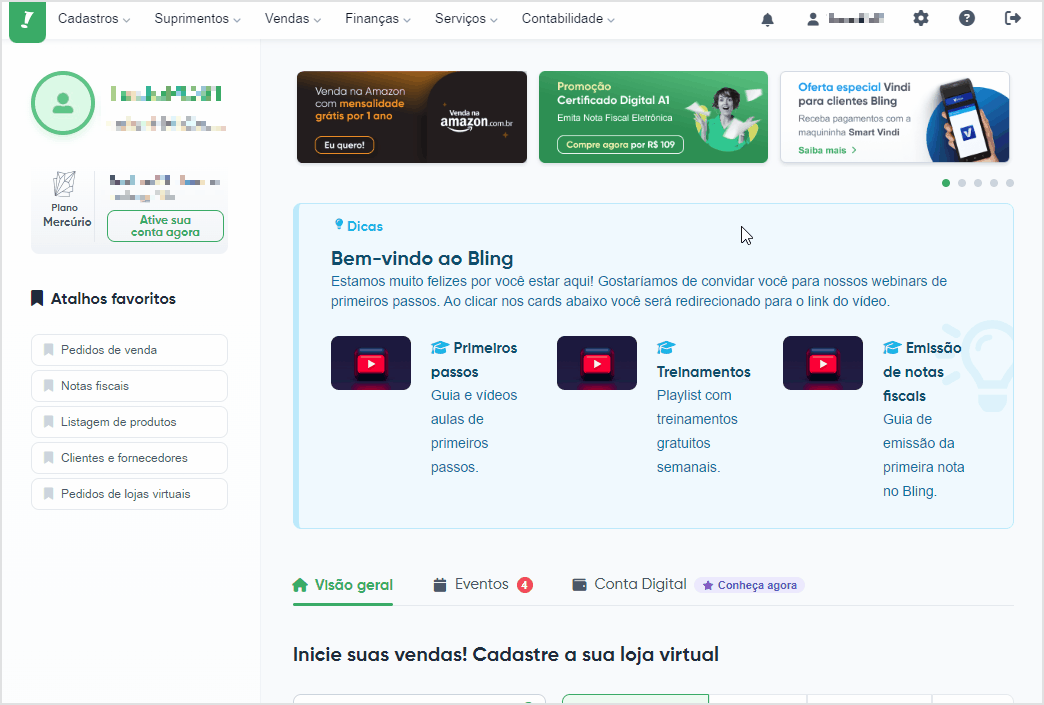Click the logout exit icon
1044x705 pixels.
pos(1013,19)
